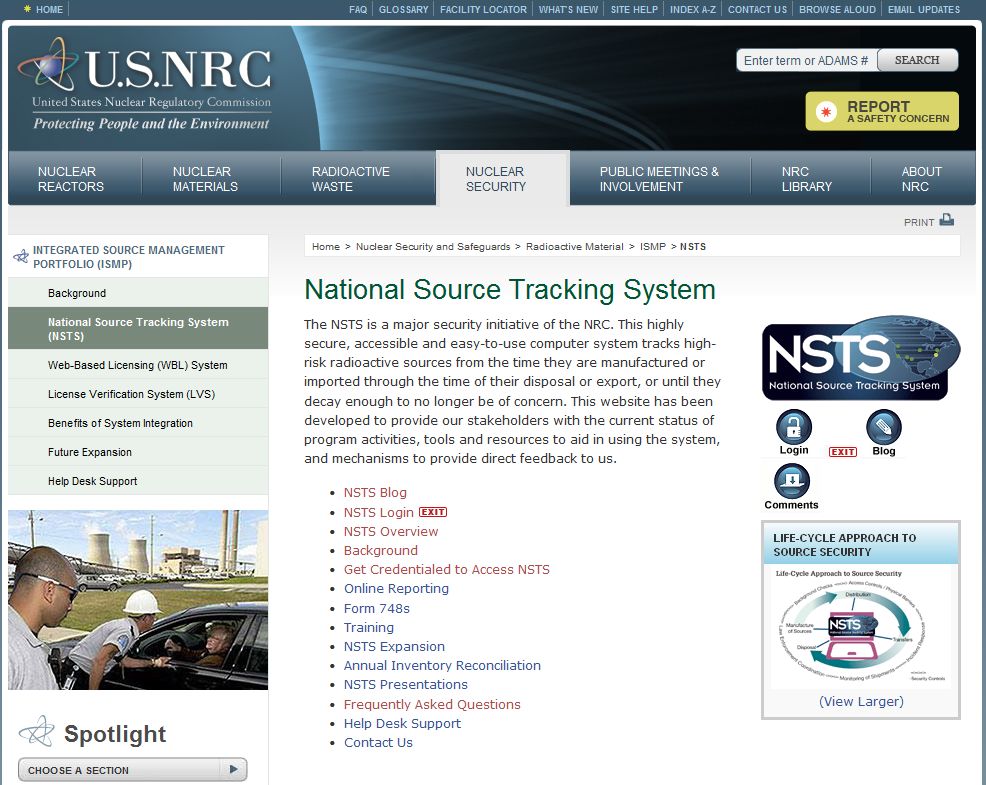This screenshot has width=986, height=785.
Task: Open Get Credentialed to Access NSTS
Action: click(x=446, y=569)
